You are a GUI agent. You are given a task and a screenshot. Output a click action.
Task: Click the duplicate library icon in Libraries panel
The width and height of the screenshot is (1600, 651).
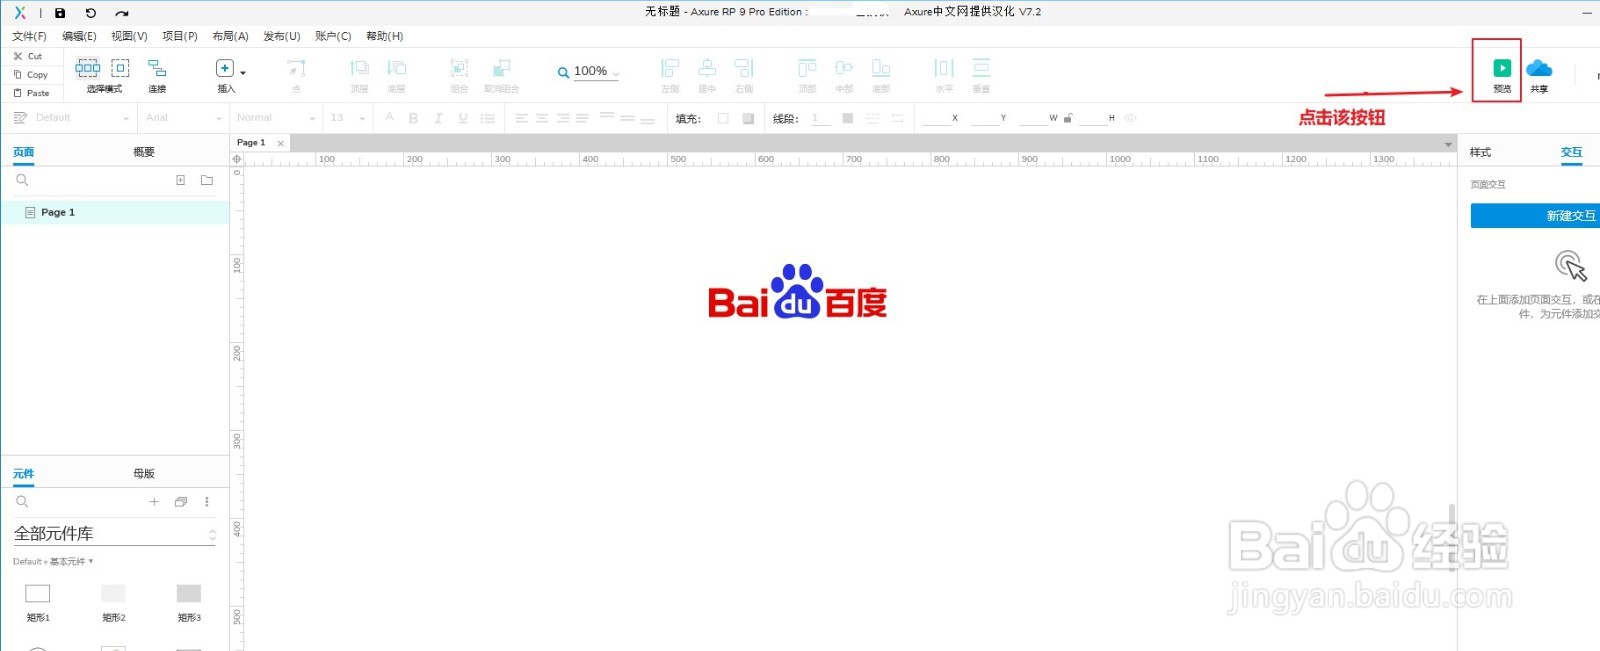pyautogui.click(x=181, y=502)
